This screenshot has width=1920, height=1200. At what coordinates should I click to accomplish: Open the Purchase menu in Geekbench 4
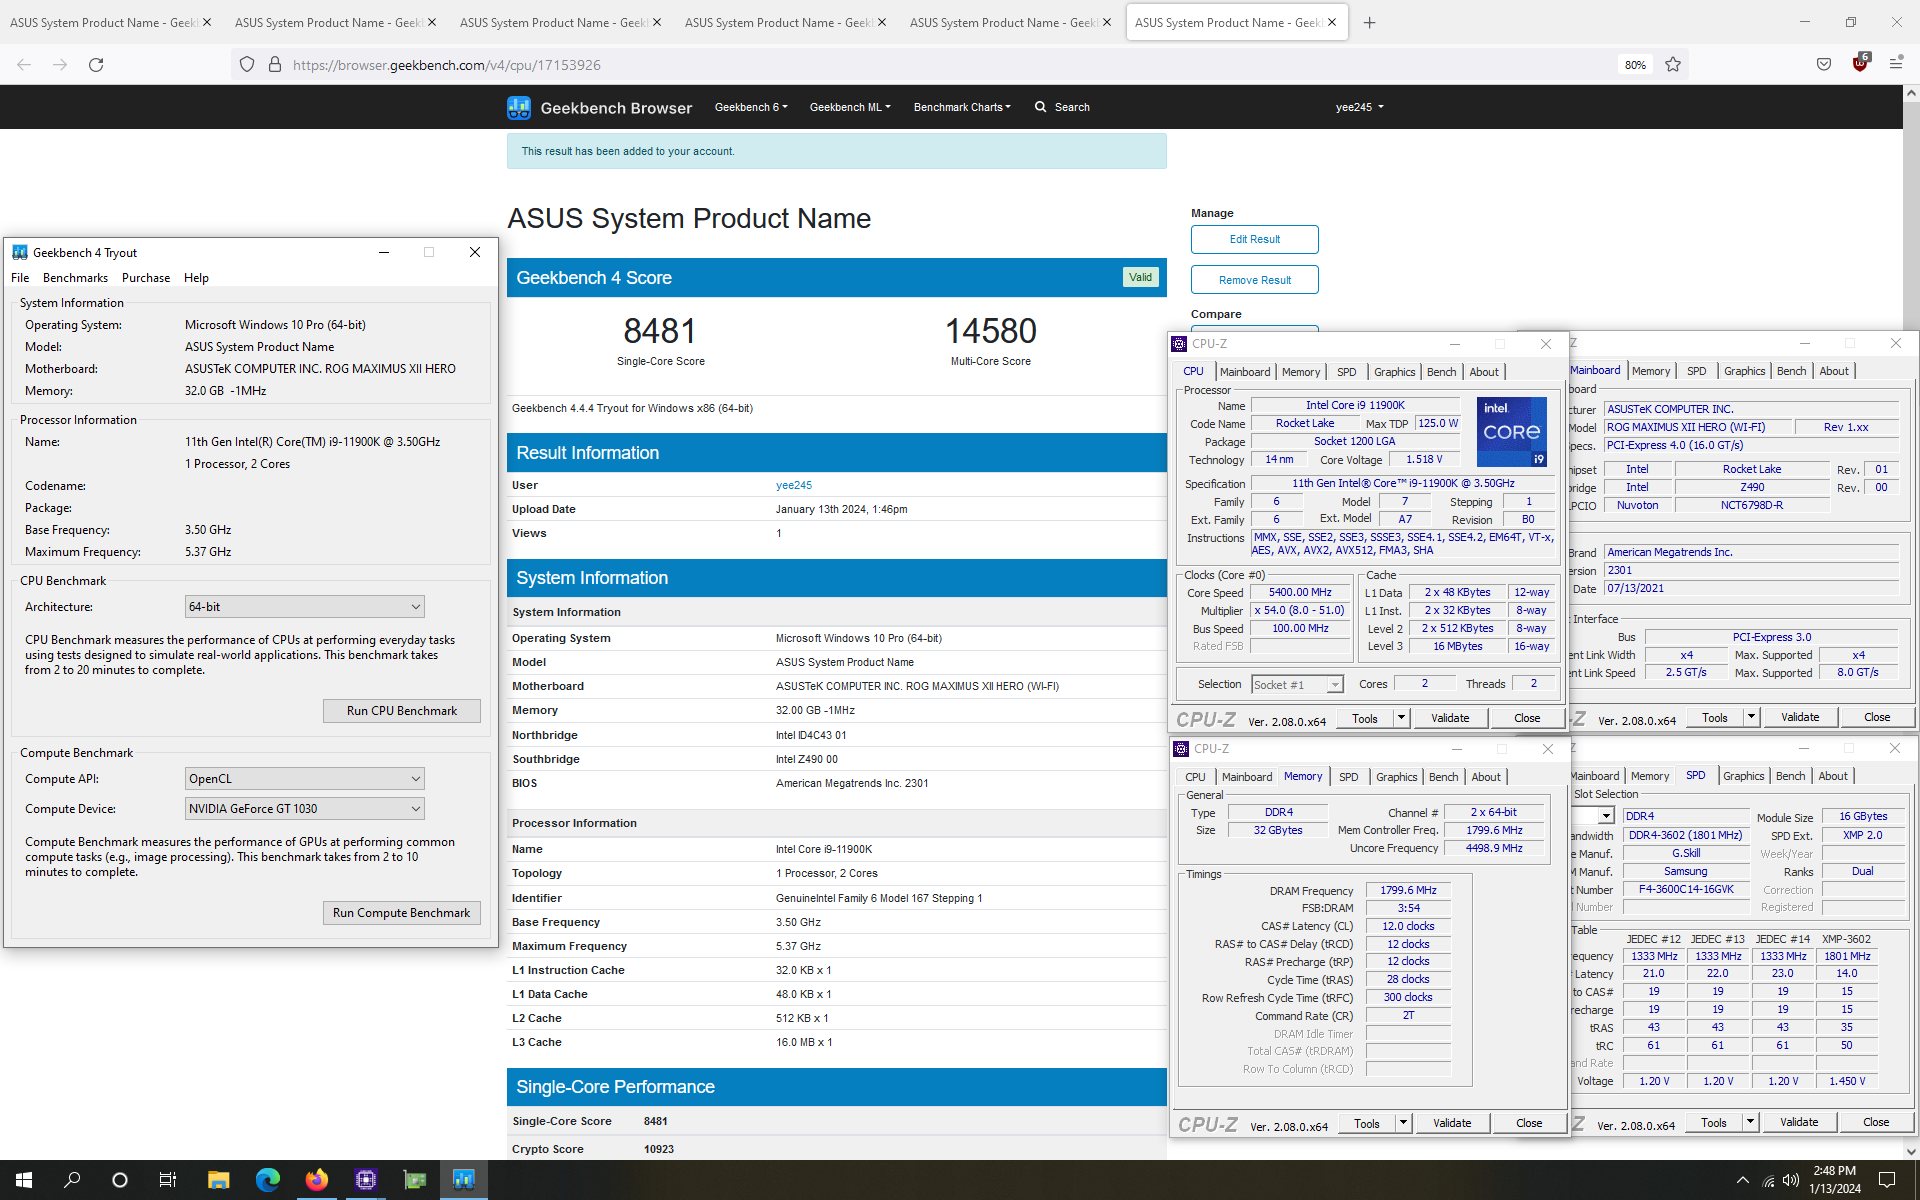point(146,278)
